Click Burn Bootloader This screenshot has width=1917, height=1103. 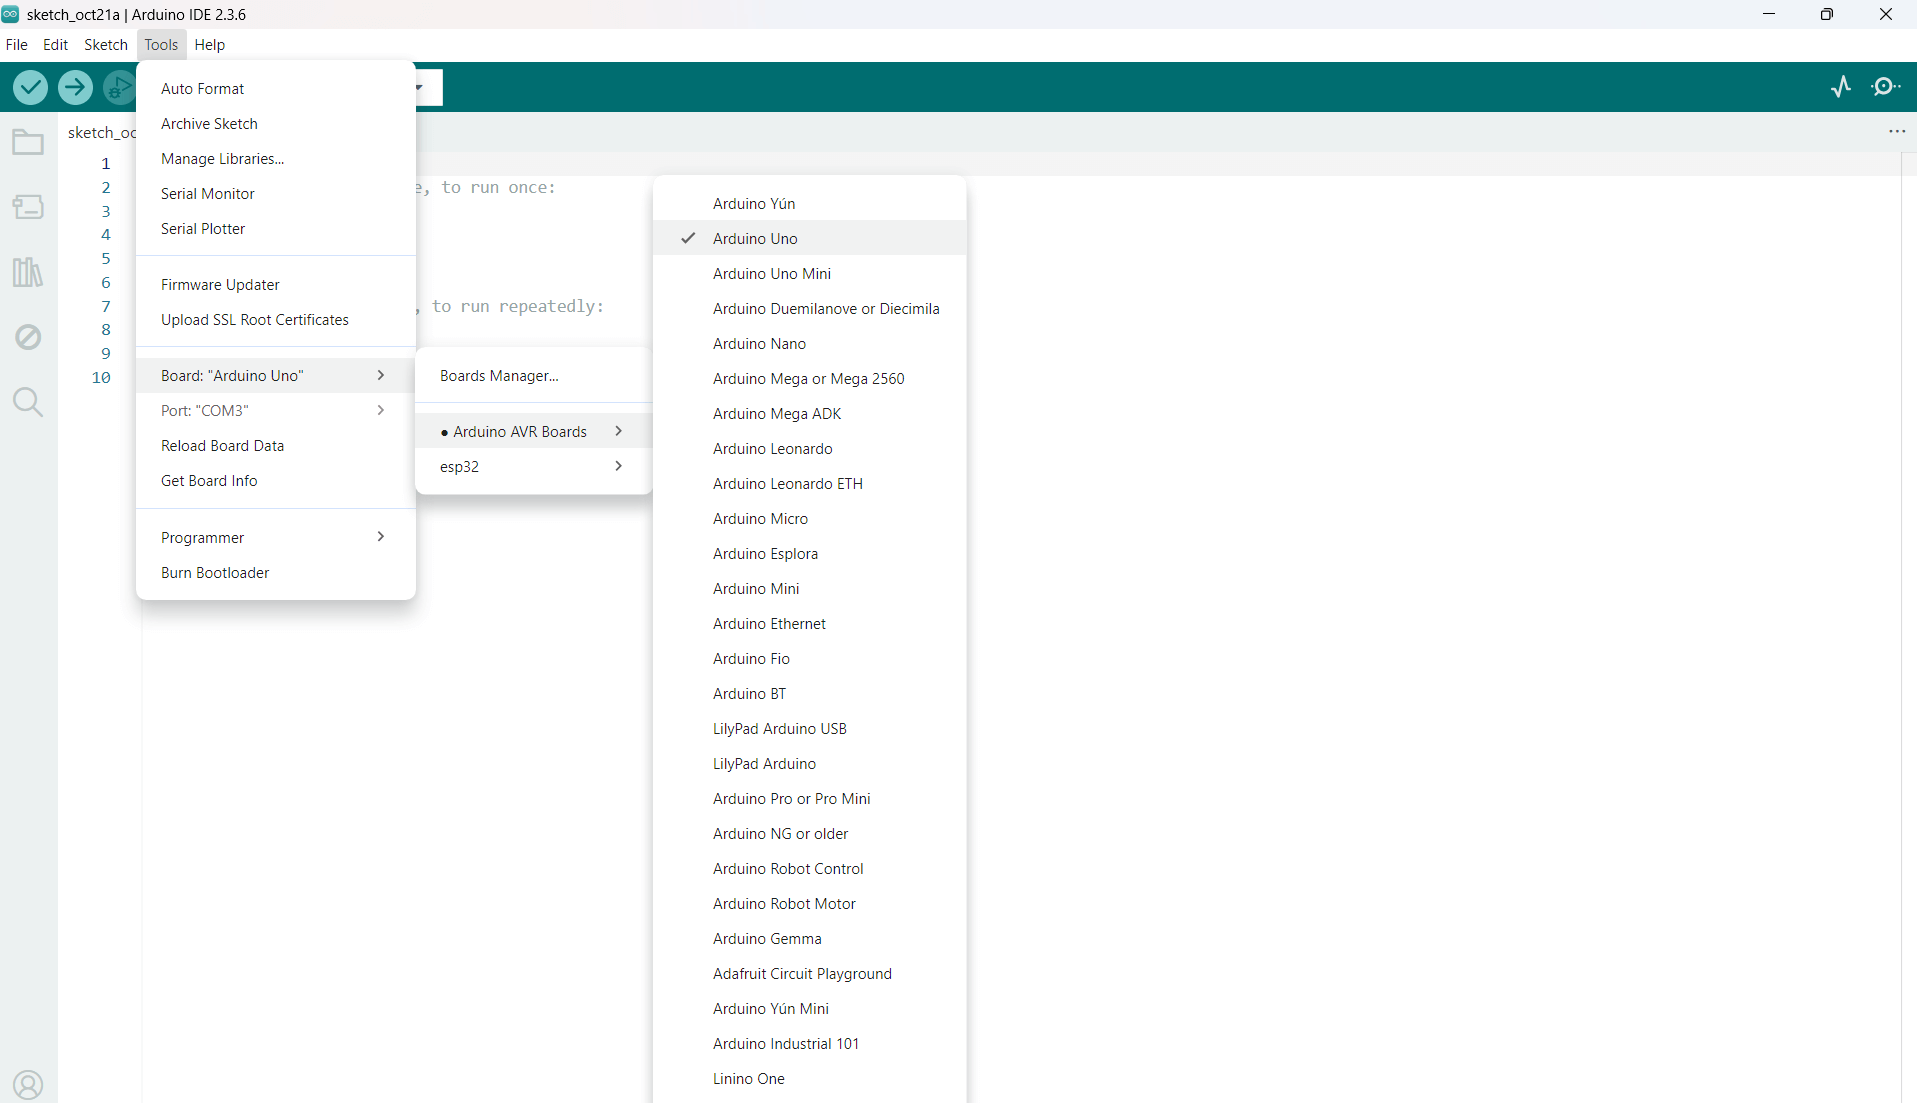click(x=215, y=572)
